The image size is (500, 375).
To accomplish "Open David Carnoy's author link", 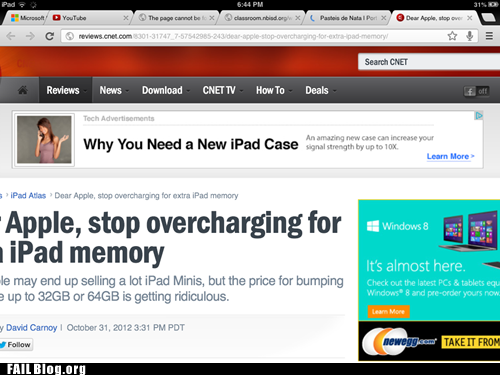I will pyautogui.click(x=32, y=328).
